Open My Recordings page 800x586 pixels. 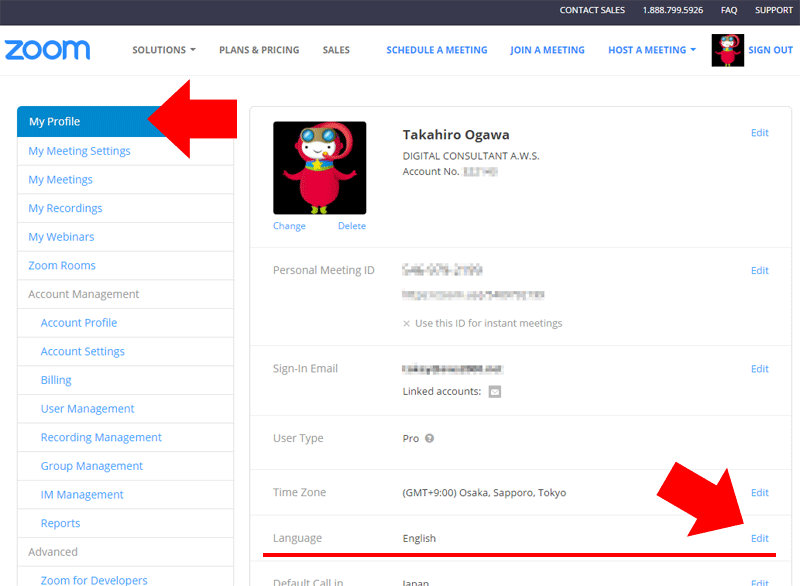[65, 208]
